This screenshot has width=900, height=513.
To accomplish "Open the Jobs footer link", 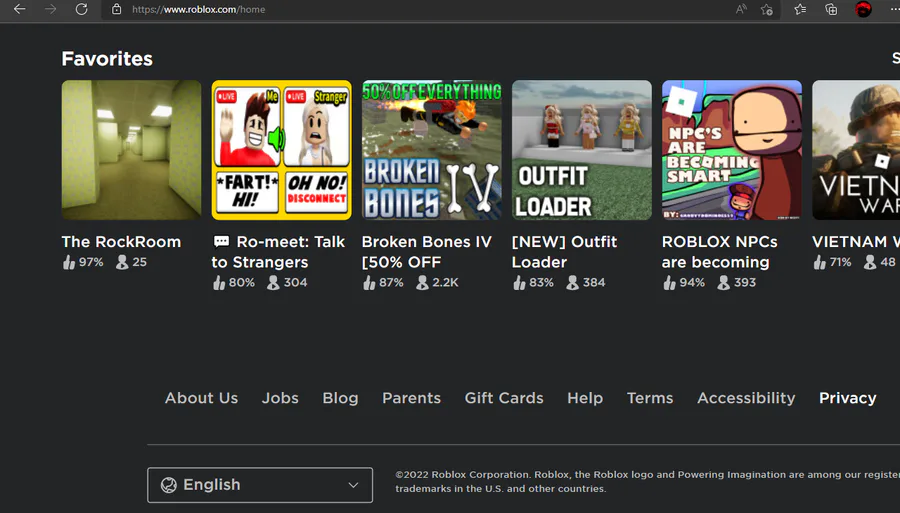I will click(280, 398).
